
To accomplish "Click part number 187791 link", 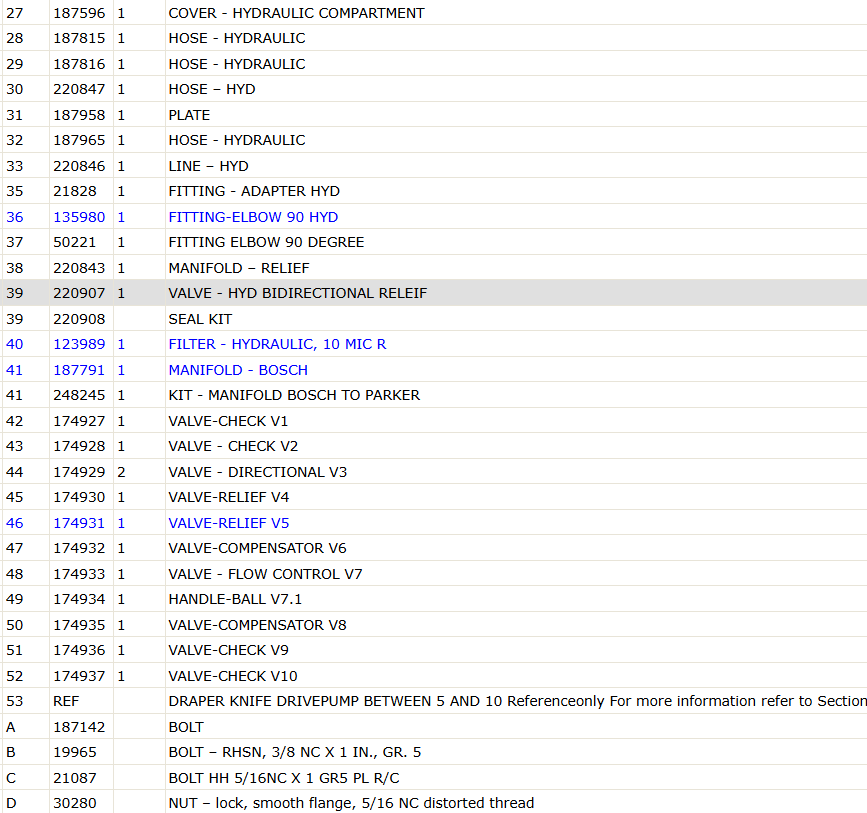I will tap(79, 370).
